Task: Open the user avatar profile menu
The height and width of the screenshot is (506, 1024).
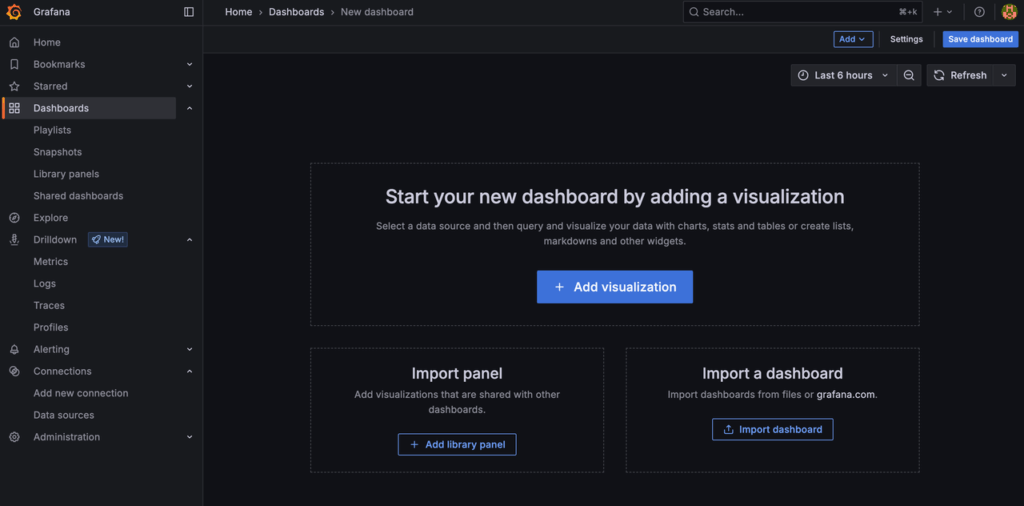Action: click(1009, 12)
